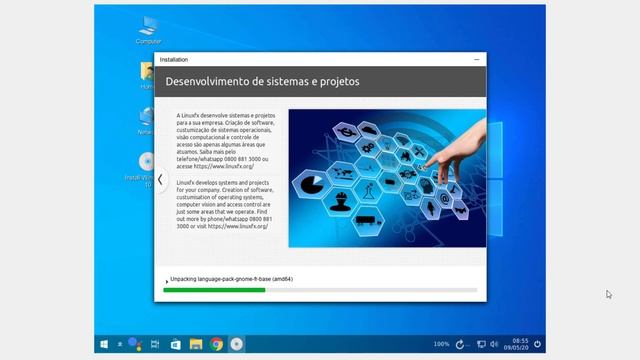
Task: Launch Google Chrome from the taskbar
Action: point(216,344)
